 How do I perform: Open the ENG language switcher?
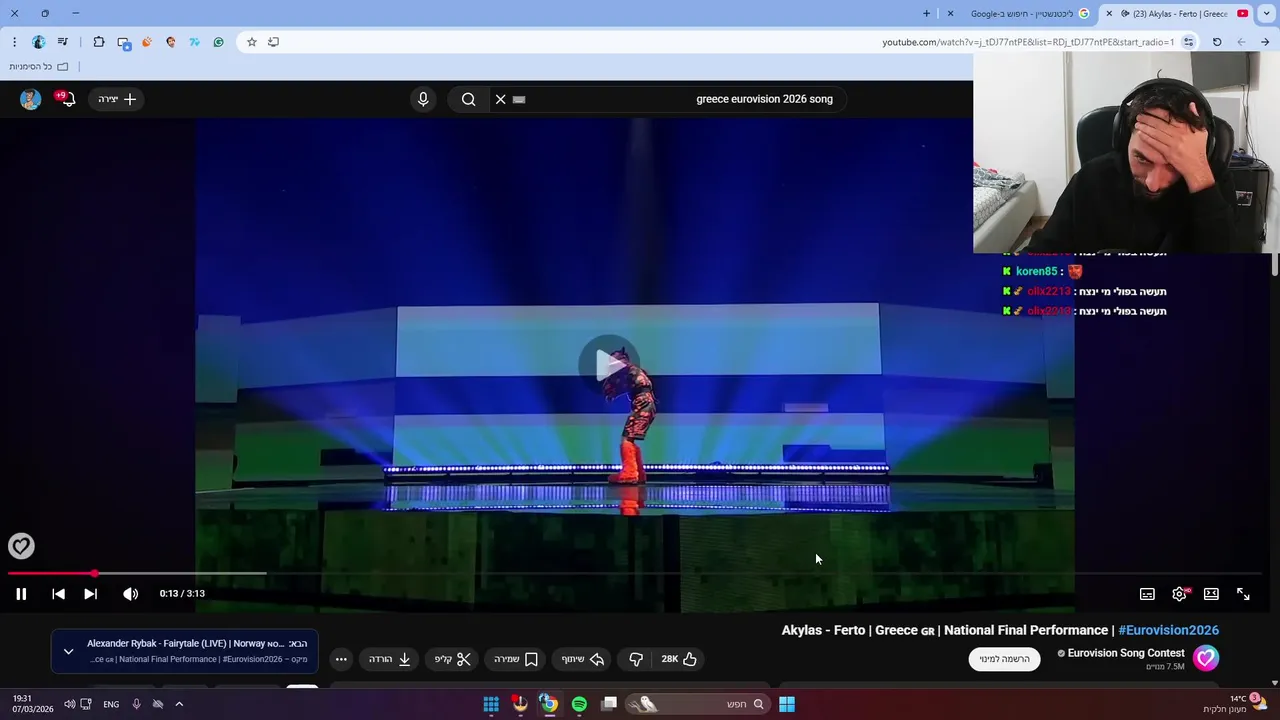(111, 704)
